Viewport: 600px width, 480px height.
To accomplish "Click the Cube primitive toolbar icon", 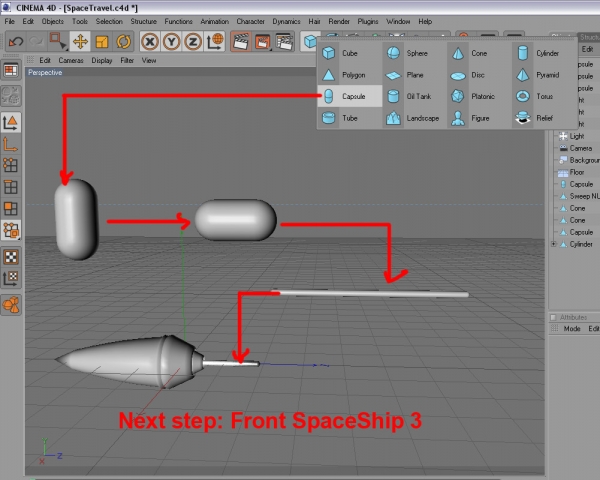I will tap(310, 41).
